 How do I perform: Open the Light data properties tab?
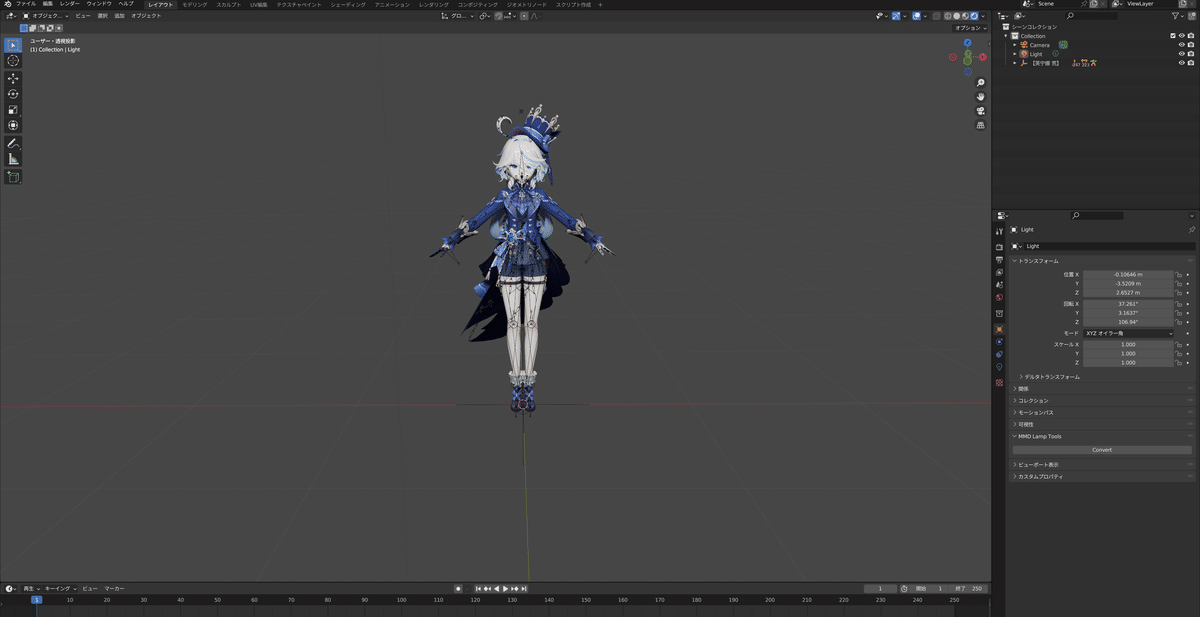coord(999,368)
